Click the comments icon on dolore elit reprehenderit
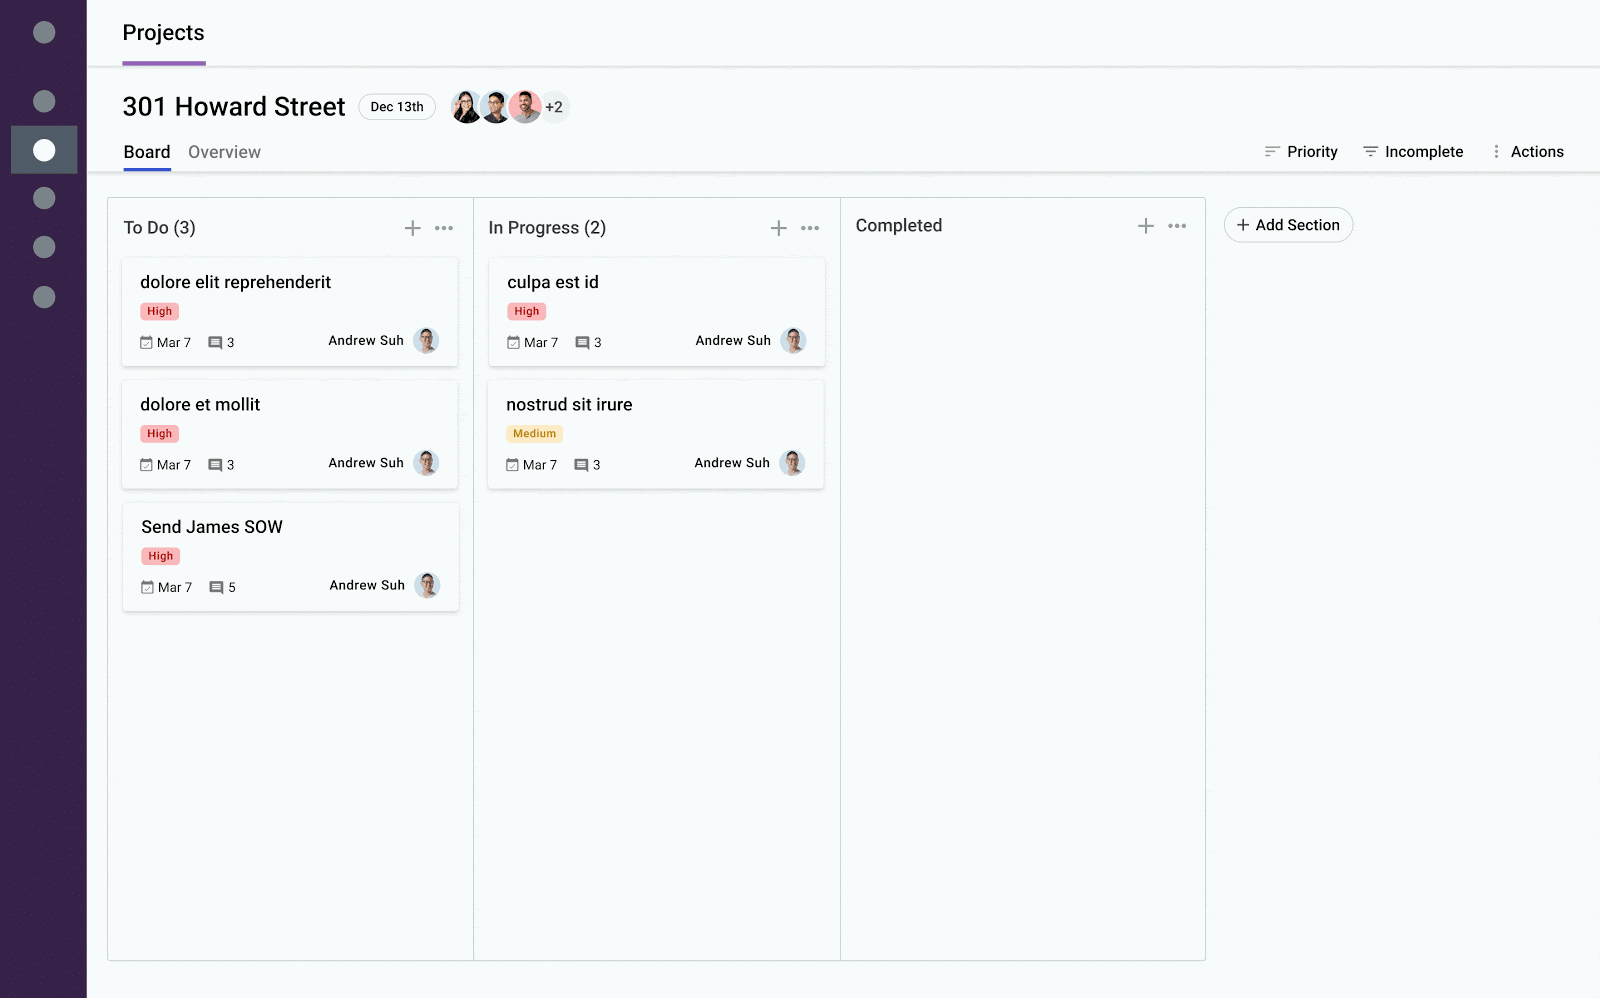Image resolution: width=1600 pixels, height=998 pixels. coord(215,343)
